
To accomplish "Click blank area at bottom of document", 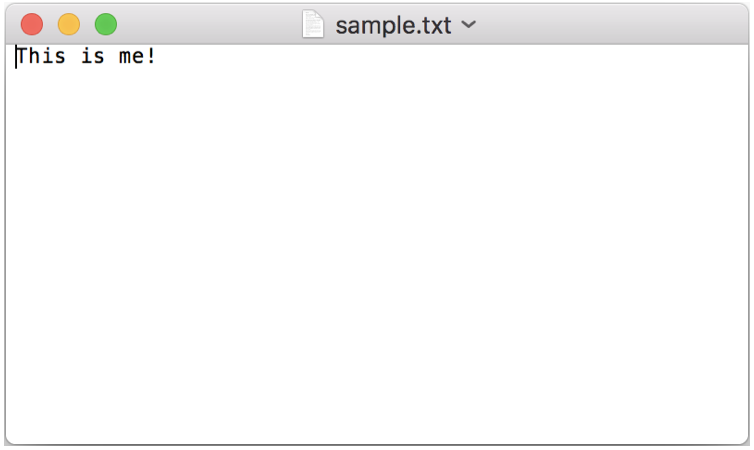I will pyautogui.click(x=377, y=423).
